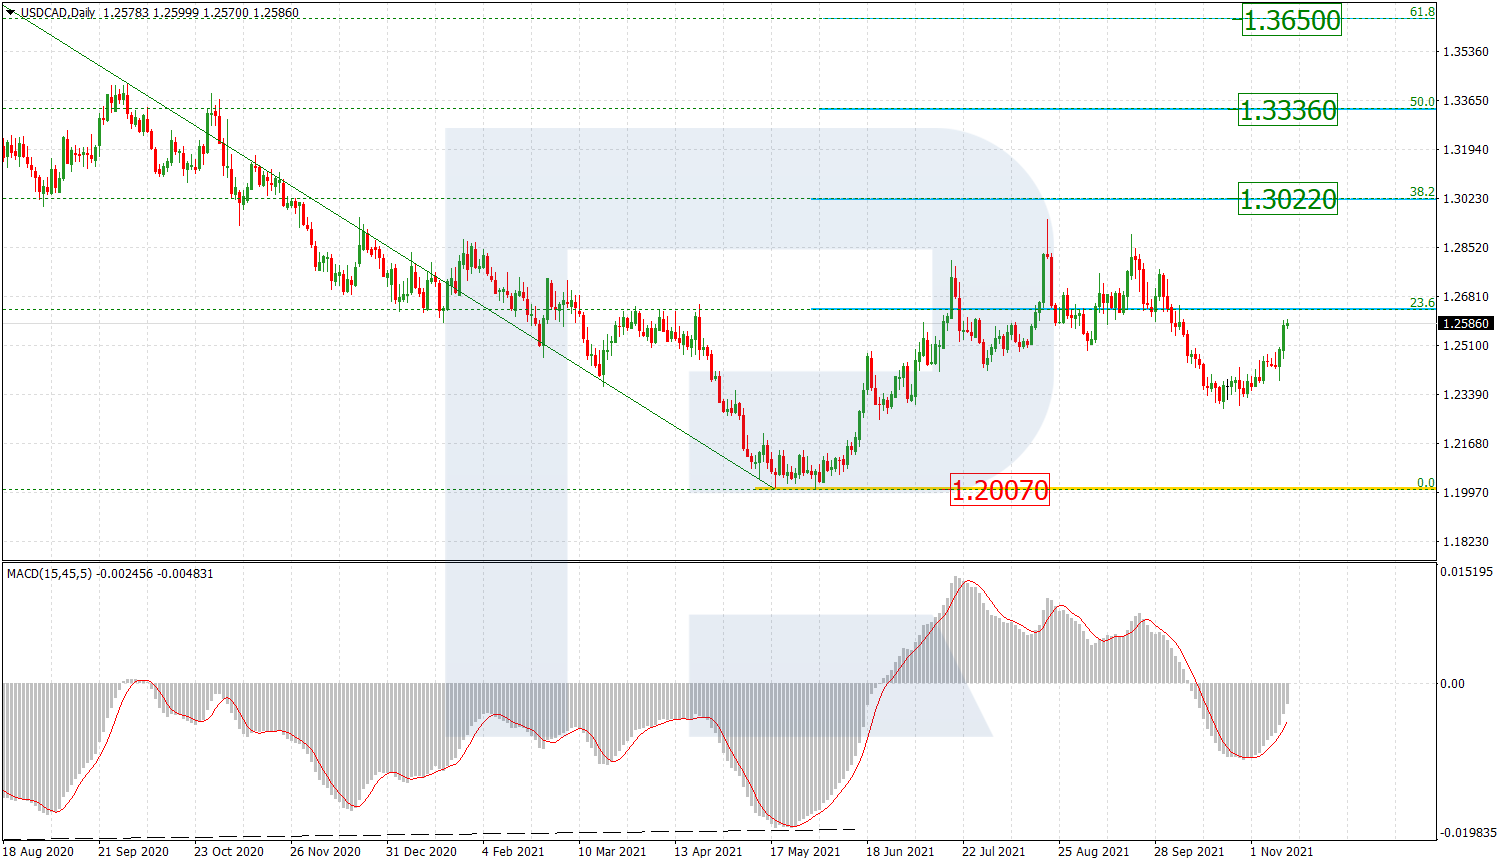Click the 50.0 Fibonacci percentage marker
Screen dimensions: 1500x864
pyautogui.click(x=1422, y=102)
